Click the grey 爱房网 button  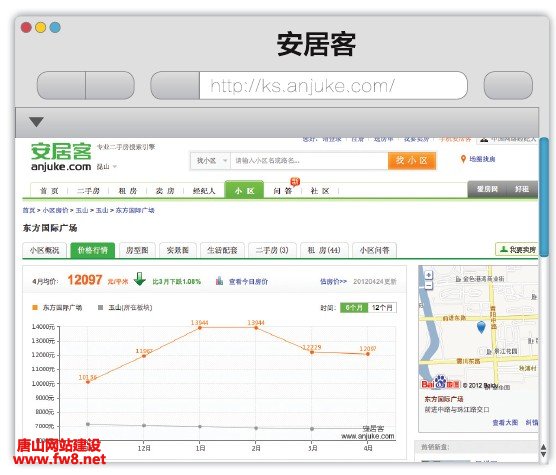[x=487, y=189]
